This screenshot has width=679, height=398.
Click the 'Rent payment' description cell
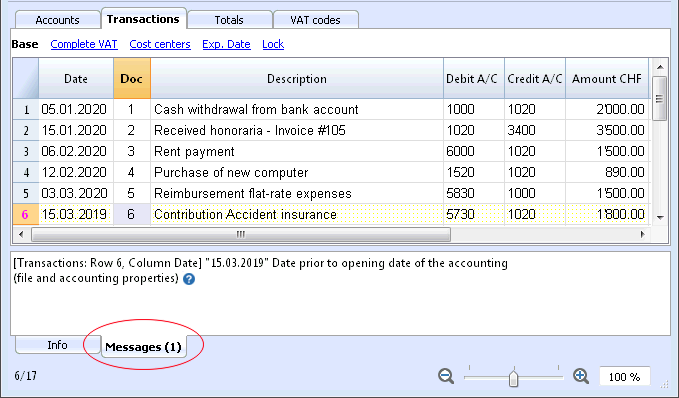coord(297,151)
